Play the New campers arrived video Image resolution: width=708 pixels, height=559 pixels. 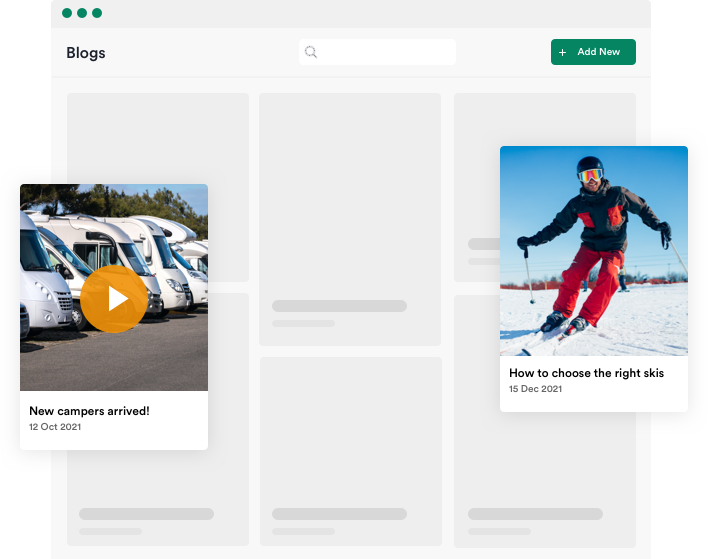(114, 299)
